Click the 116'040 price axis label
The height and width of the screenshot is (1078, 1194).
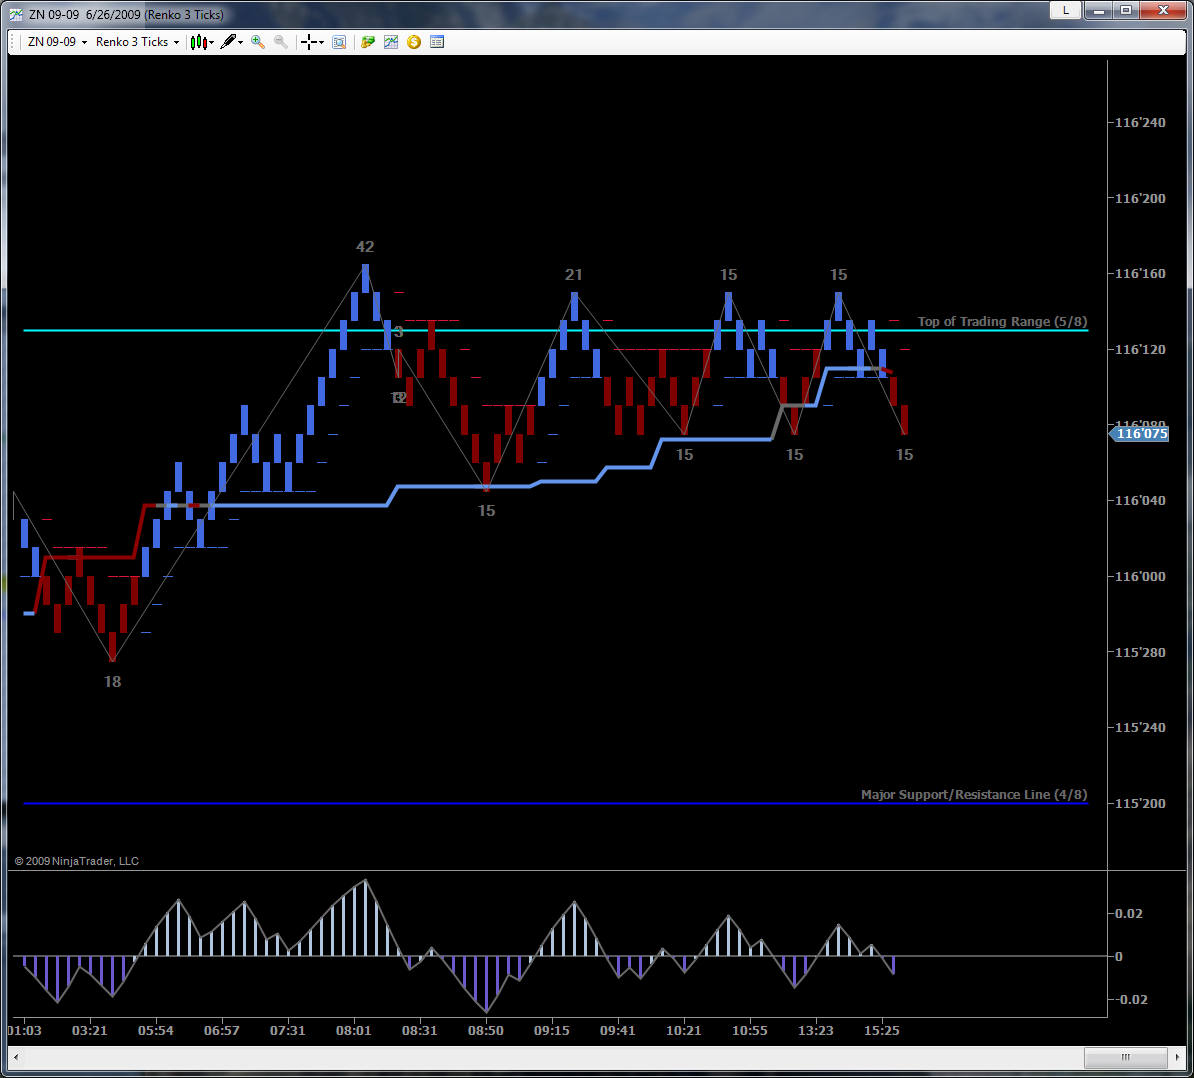(1140, 500)
